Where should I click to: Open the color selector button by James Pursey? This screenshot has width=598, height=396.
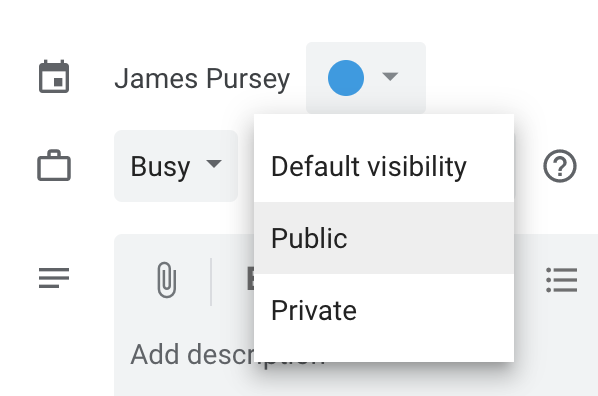tap(366, 78)
